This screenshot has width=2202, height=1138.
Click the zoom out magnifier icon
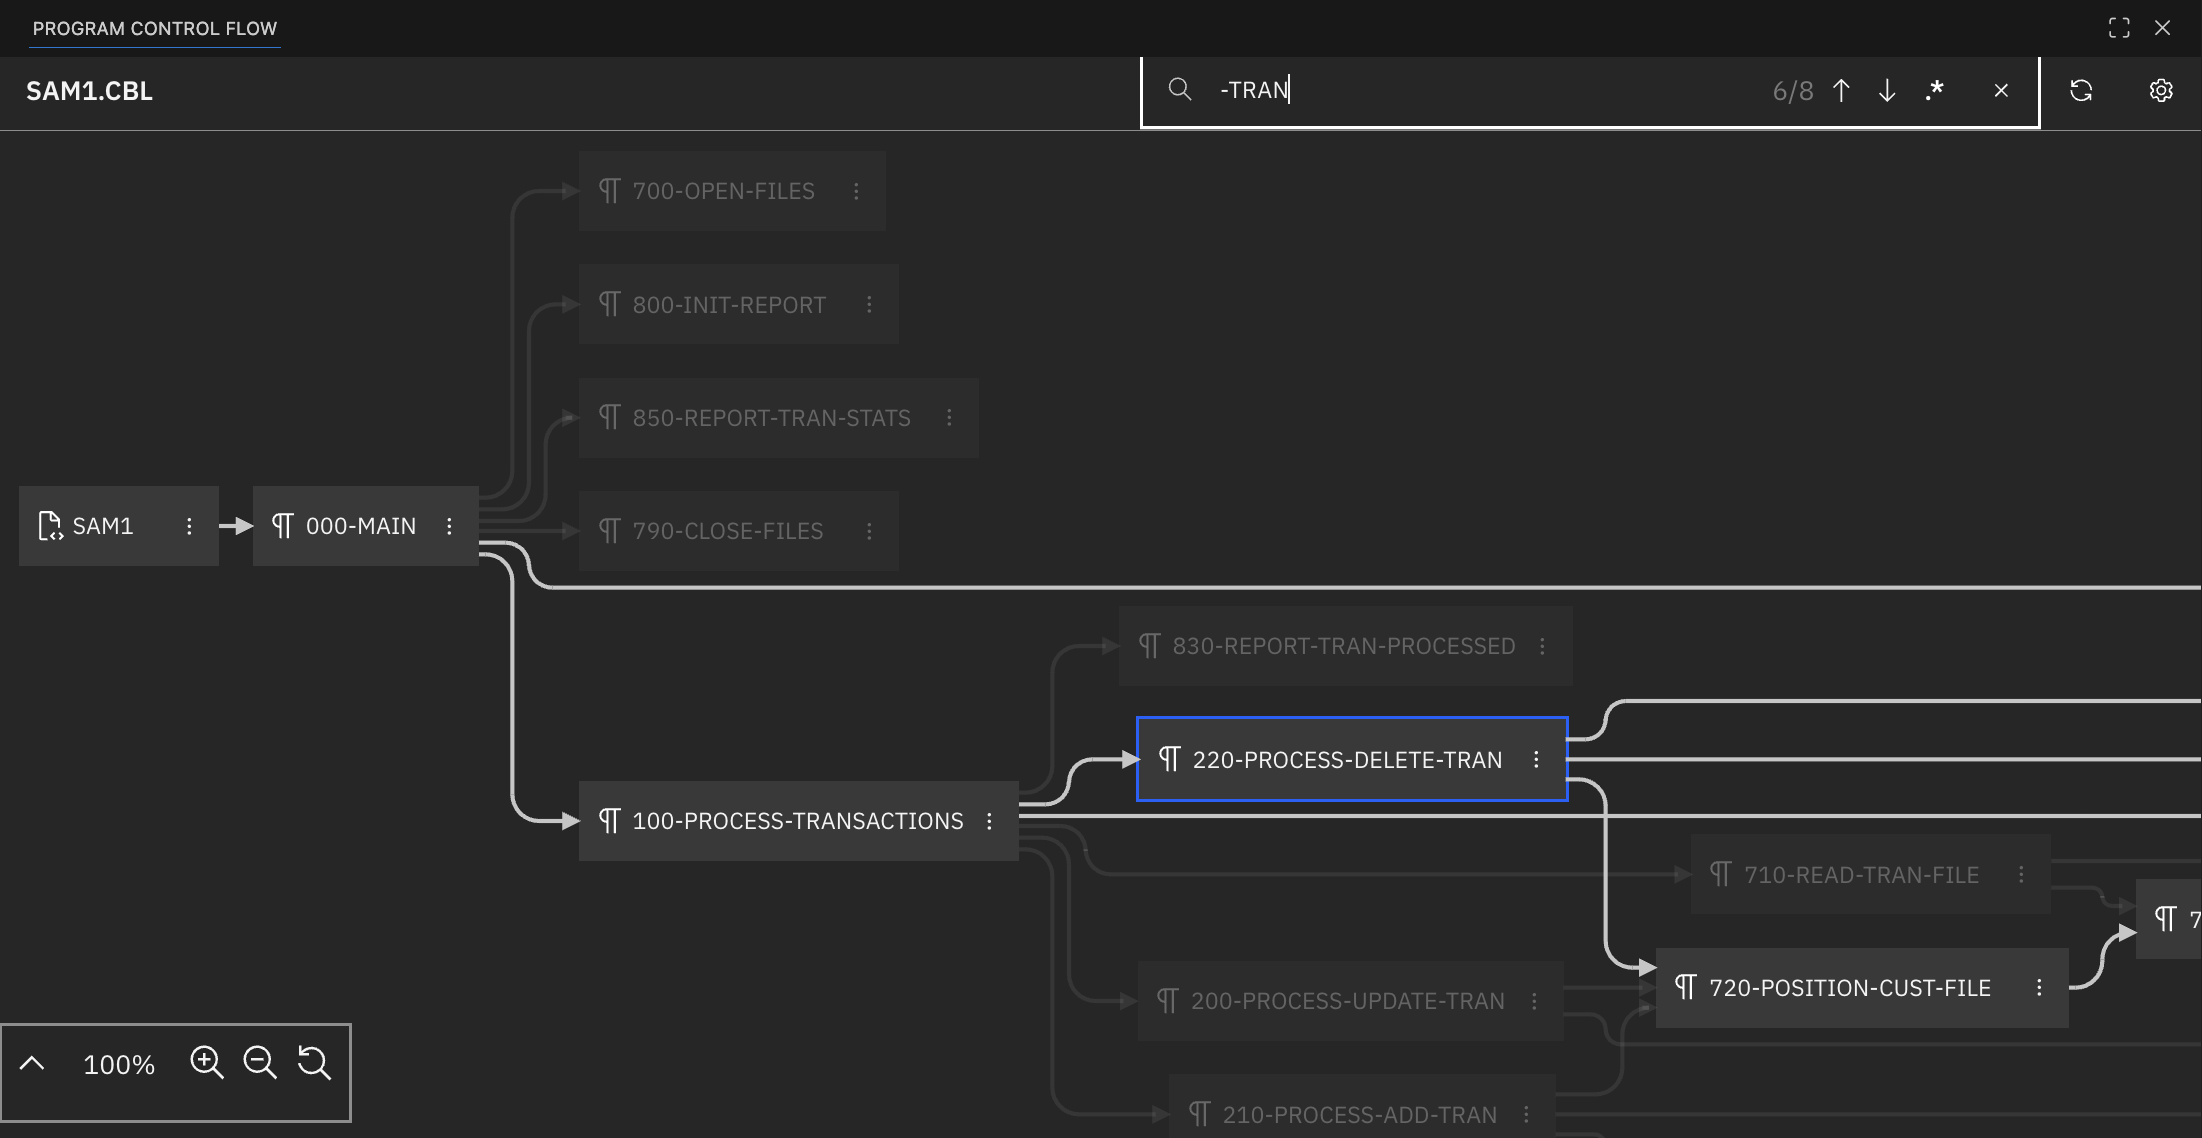[x=261, y=1063]
